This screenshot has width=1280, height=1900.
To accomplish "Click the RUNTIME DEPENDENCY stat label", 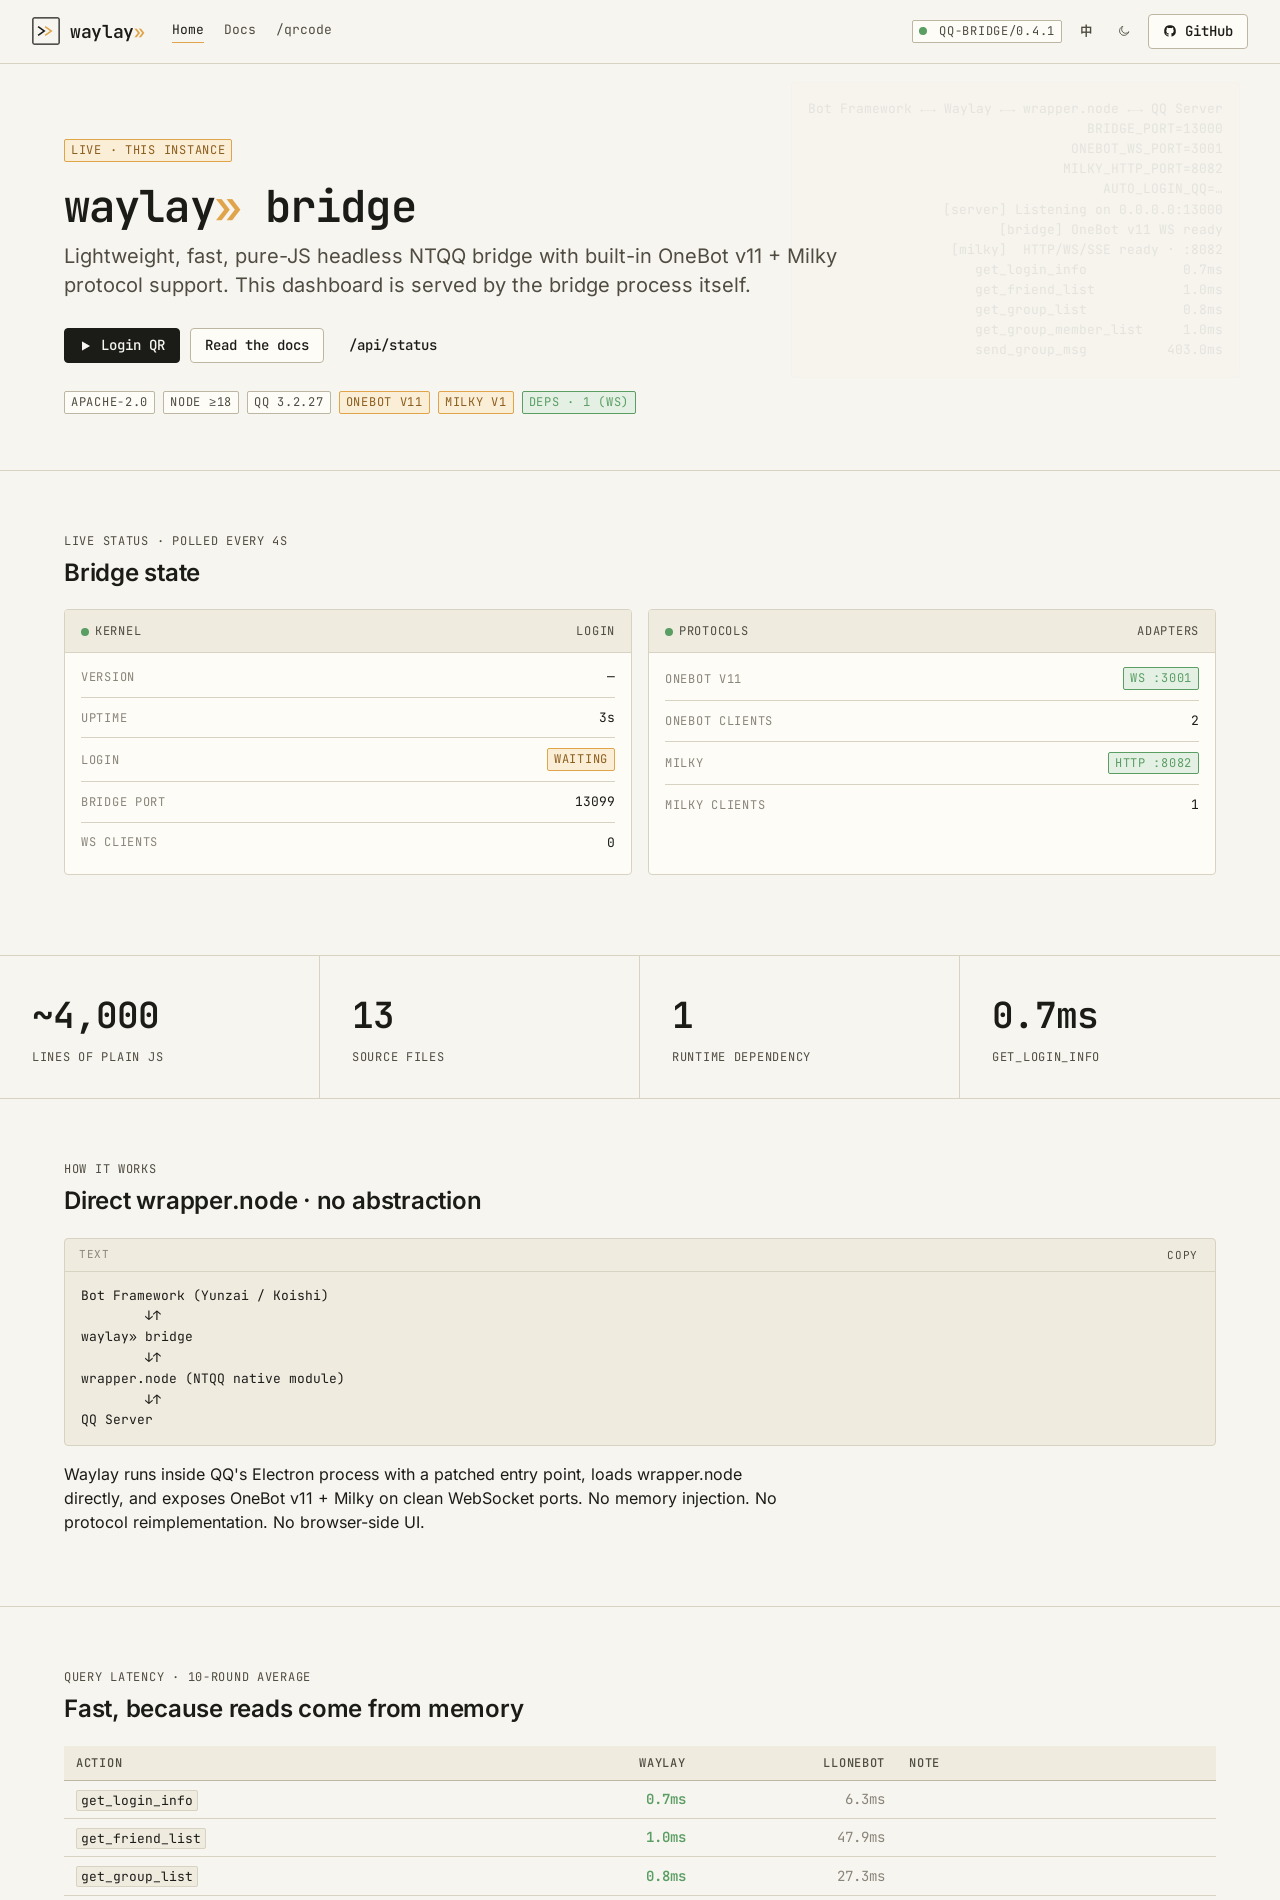I will point(741,1057).
